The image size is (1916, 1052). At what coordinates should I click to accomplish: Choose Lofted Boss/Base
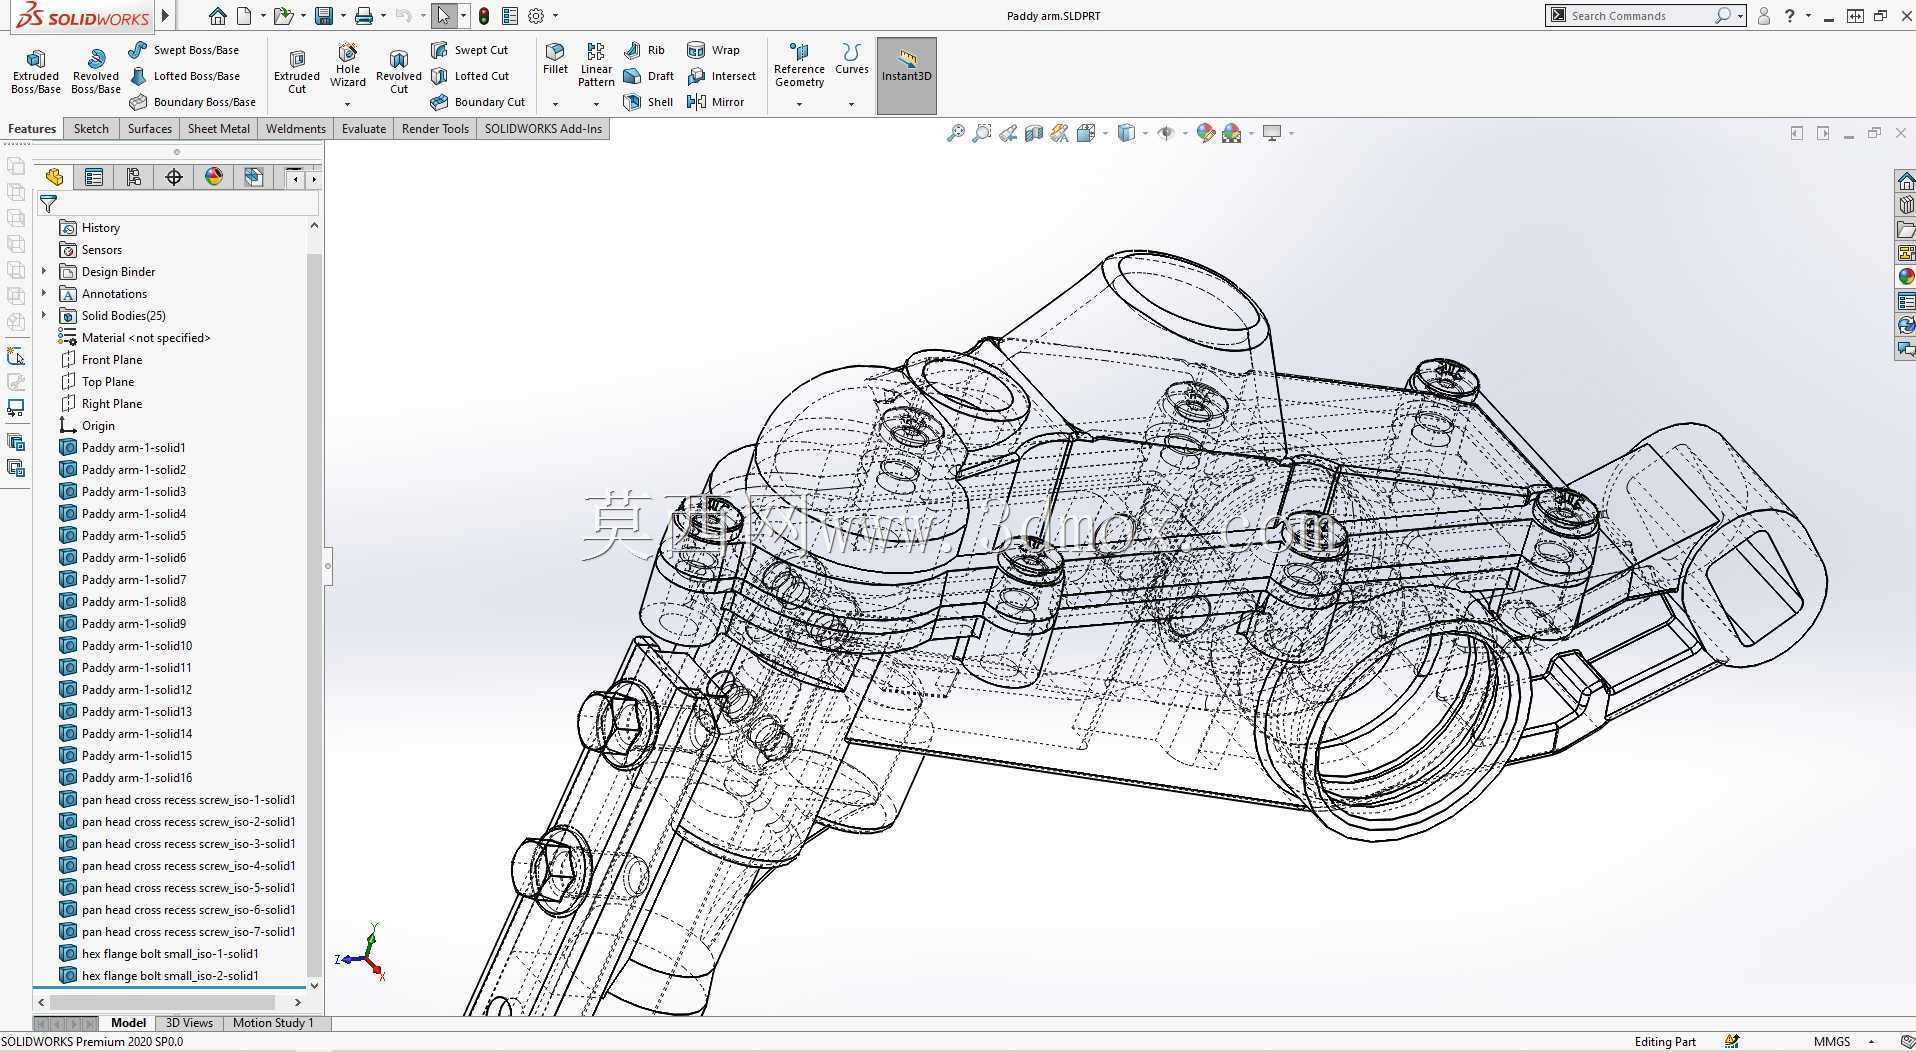184,76
